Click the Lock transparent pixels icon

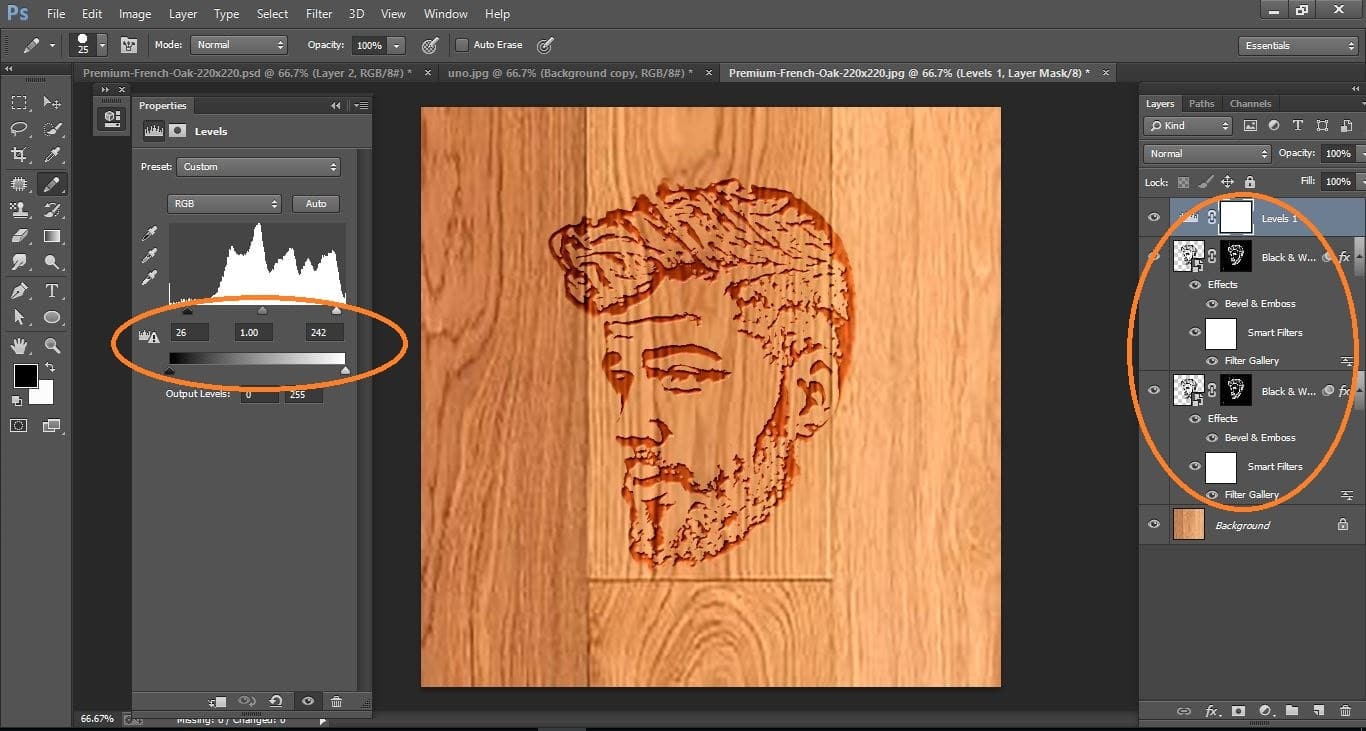pyautogui.click(x=1185, y=181)
